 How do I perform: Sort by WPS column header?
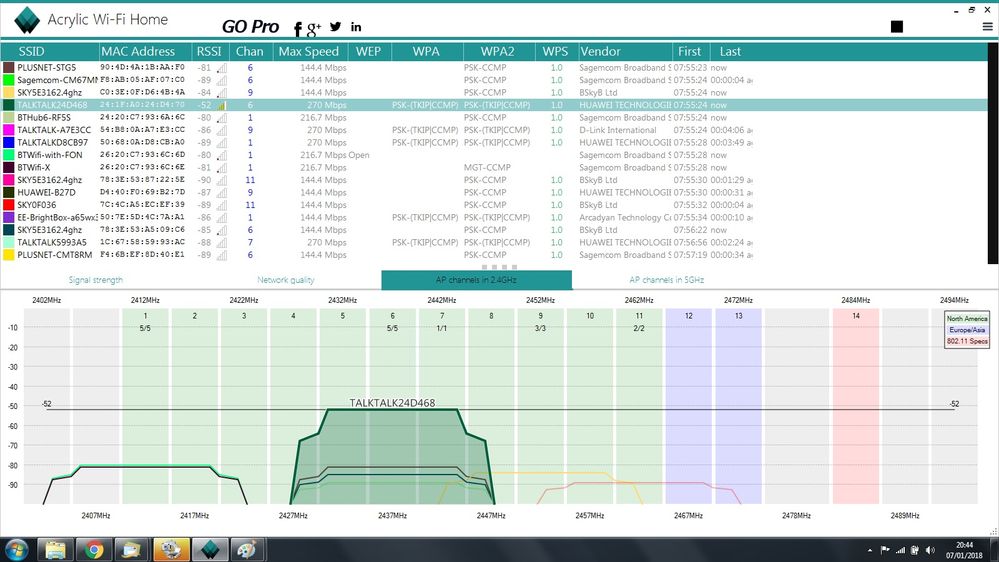(x=555, y=52)
